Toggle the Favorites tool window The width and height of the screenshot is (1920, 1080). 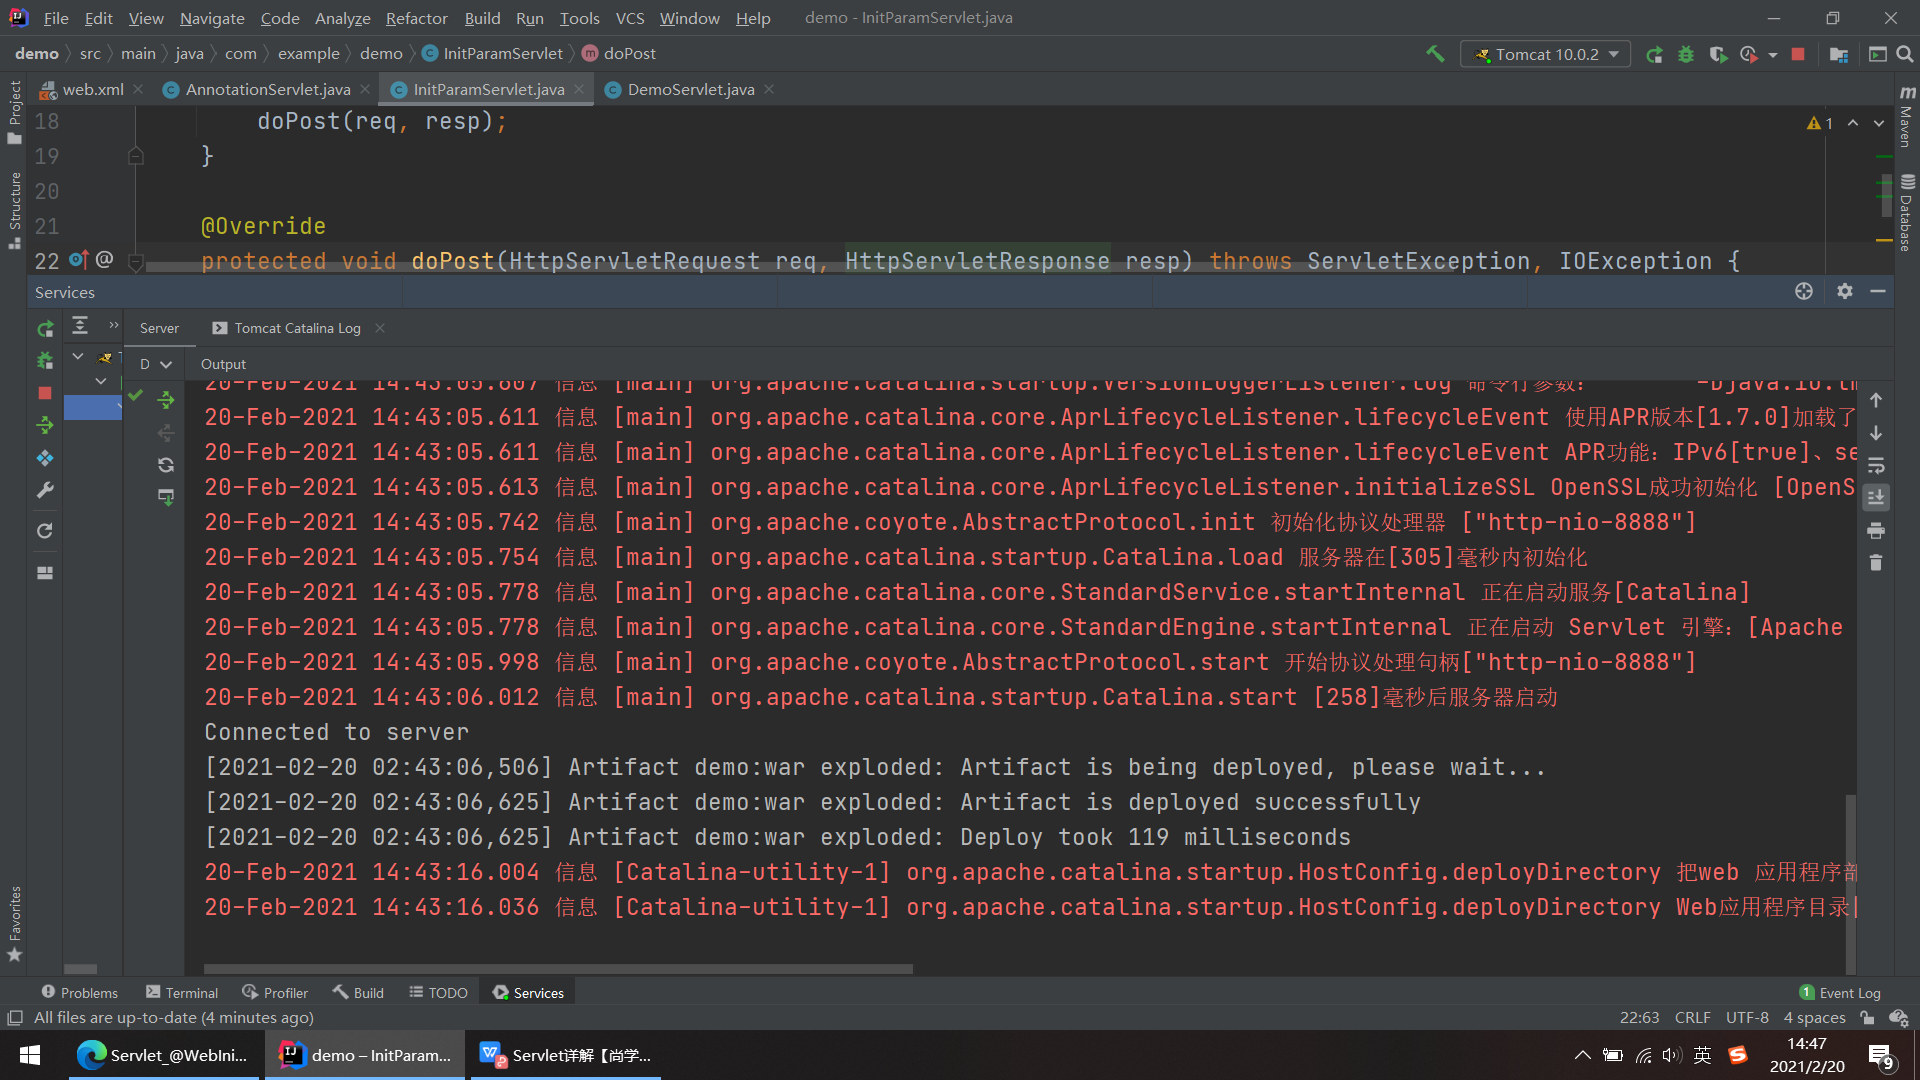(14, 923)
